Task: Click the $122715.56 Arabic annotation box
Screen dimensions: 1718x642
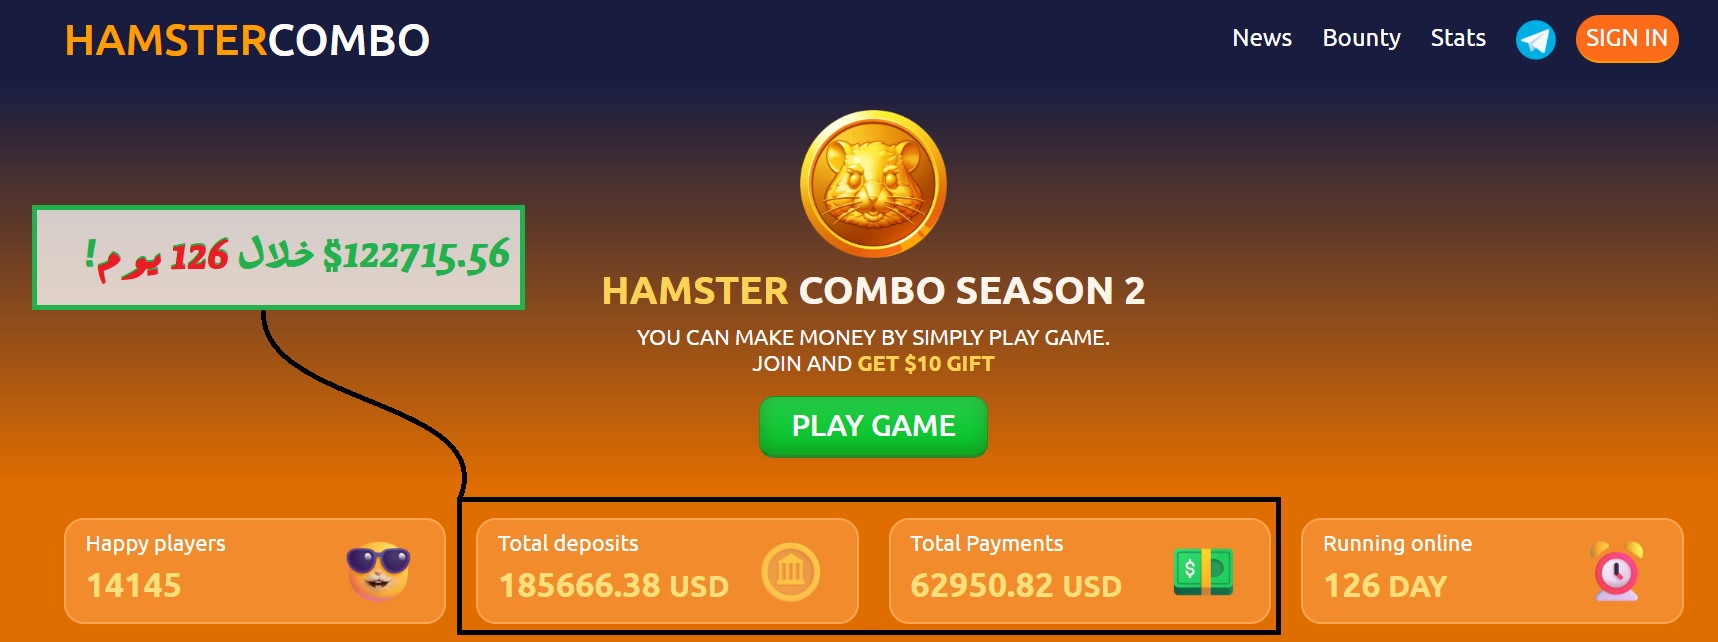Action: [x=278, y=258]
